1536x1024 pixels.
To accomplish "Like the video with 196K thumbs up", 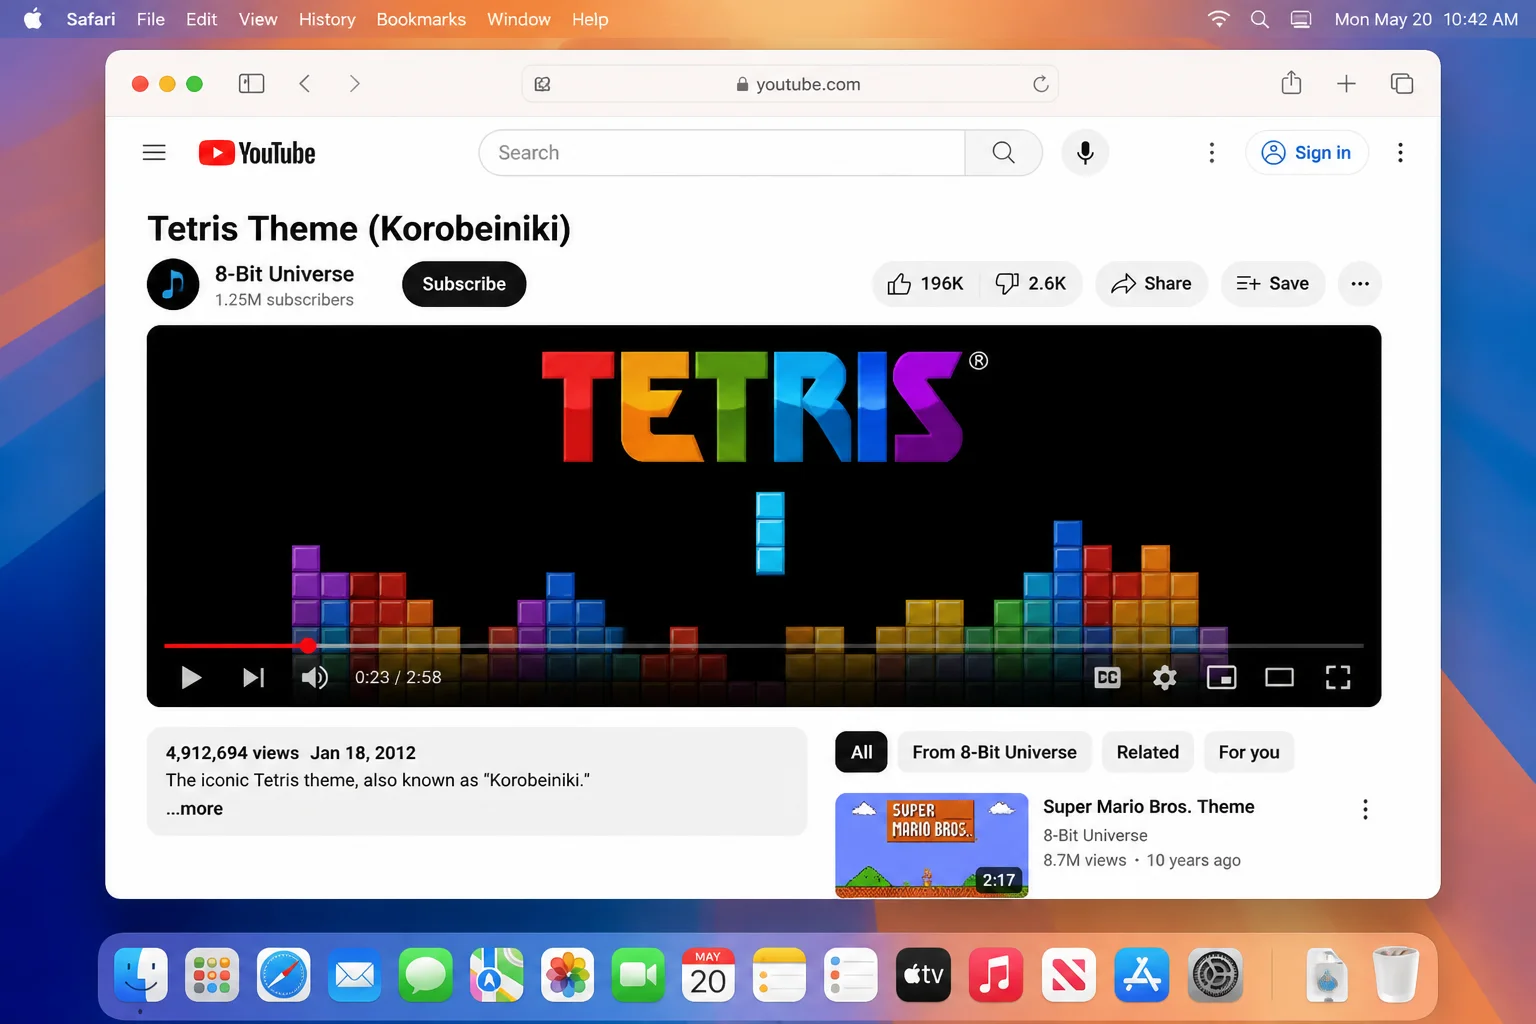I will point(926,284).
